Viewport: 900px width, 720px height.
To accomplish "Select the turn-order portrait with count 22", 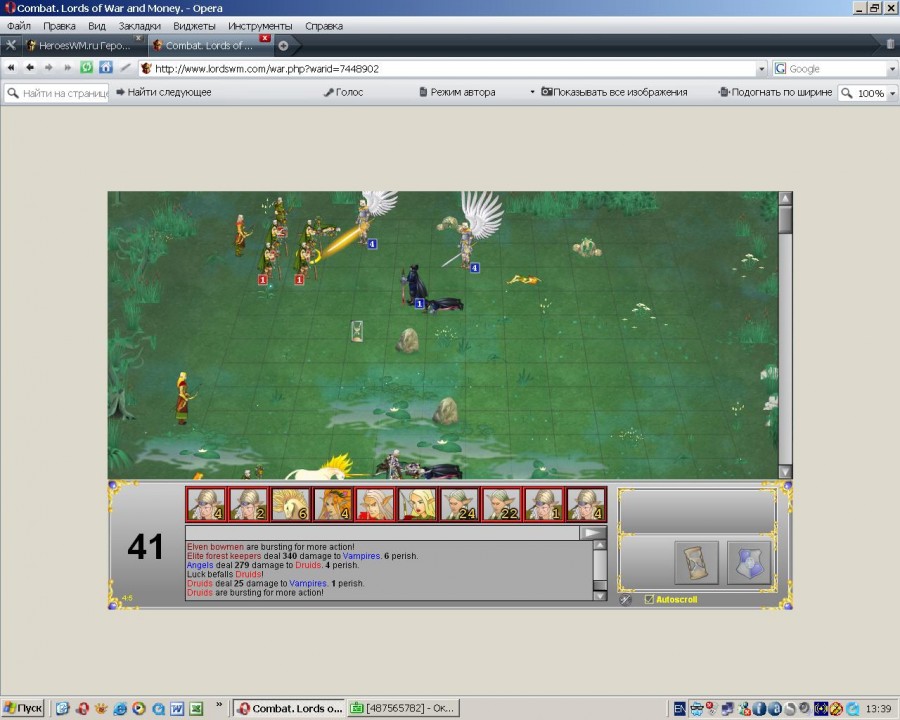I will [502, 504].
